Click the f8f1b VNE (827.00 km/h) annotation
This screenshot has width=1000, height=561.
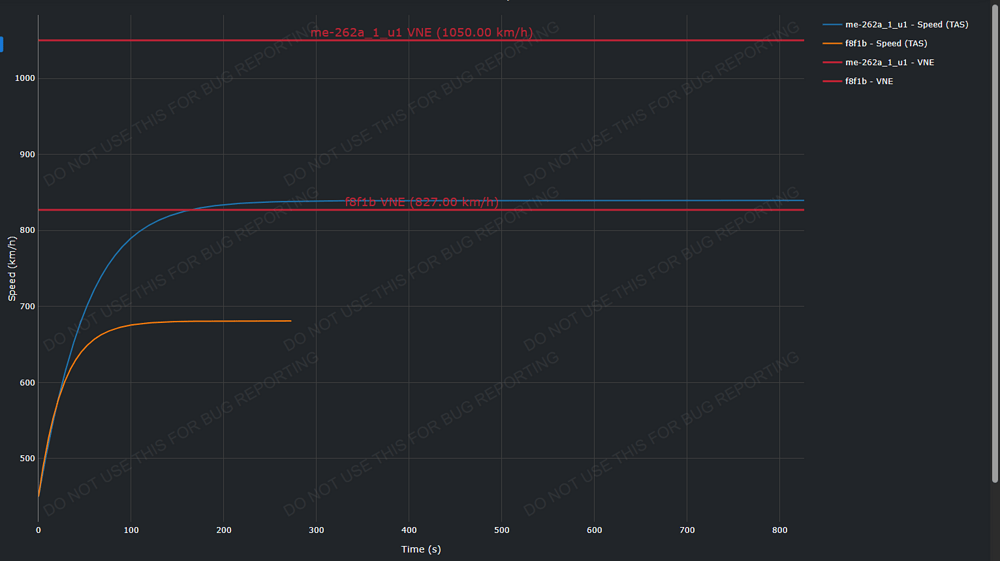(x=422, y=202)
